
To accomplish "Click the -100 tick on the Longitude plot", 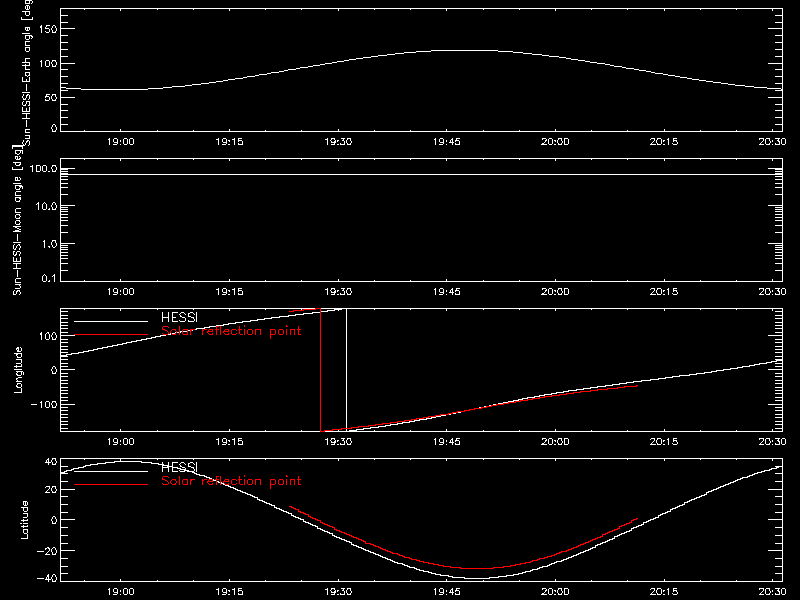I will [44, 404].
